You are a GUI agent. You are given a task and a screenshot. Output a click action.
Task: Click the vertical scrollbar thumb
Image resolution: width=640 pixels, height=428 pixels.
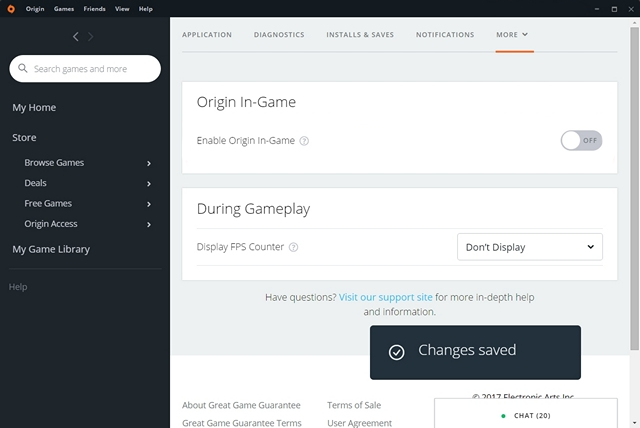pyautogui.click(x=634, y=188)
